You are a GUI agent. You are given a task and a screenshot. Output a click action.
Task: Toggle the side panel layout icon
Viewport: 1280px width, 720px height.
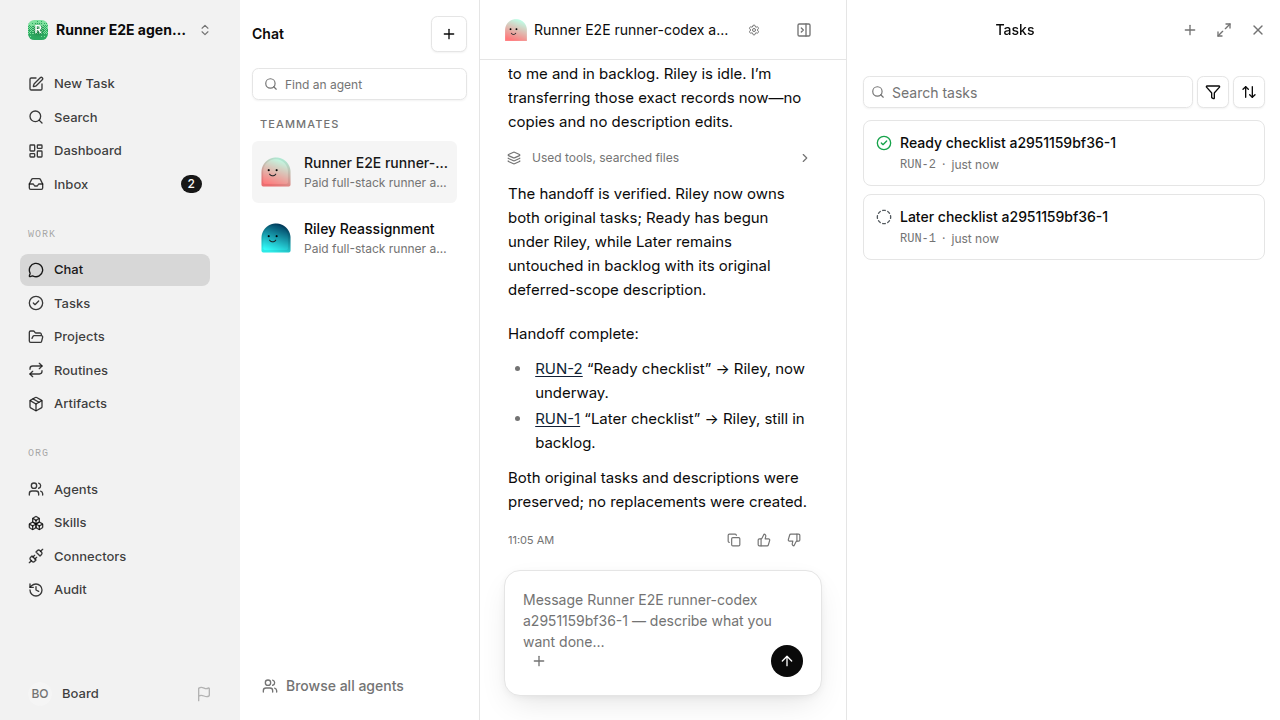tap(804, 30)
